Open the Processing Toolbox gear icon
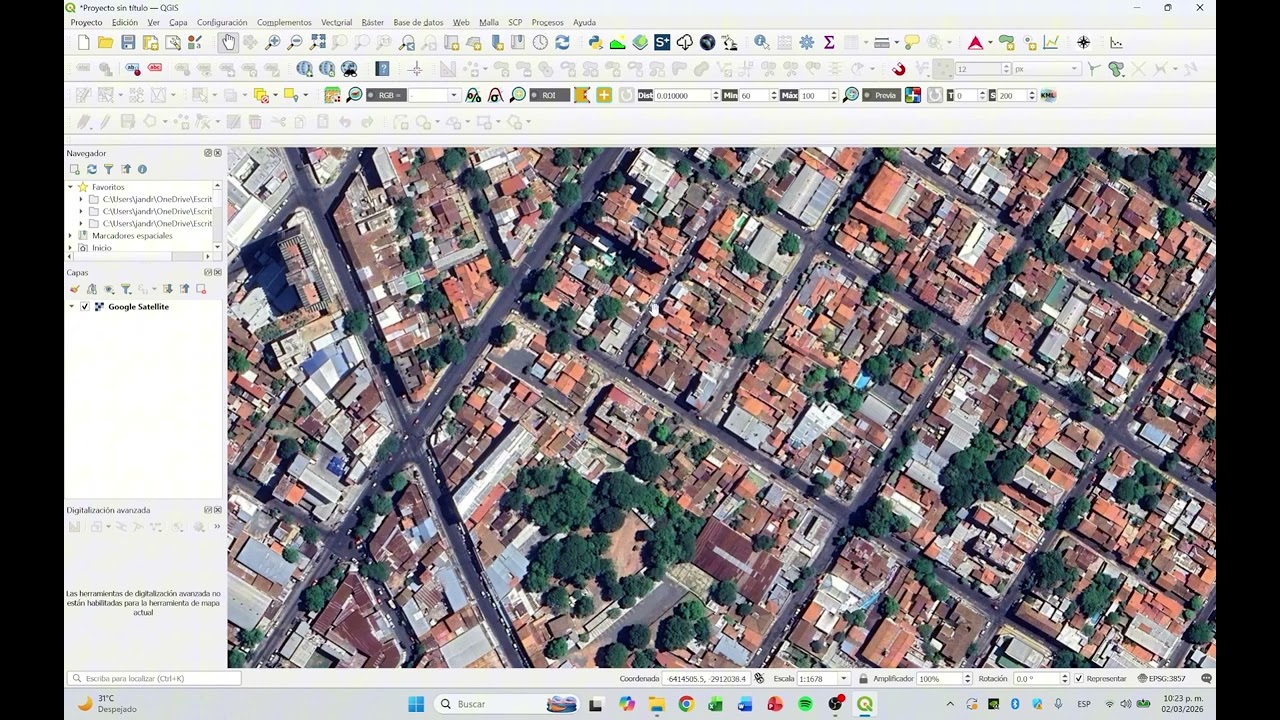 (x=807, y=42)
